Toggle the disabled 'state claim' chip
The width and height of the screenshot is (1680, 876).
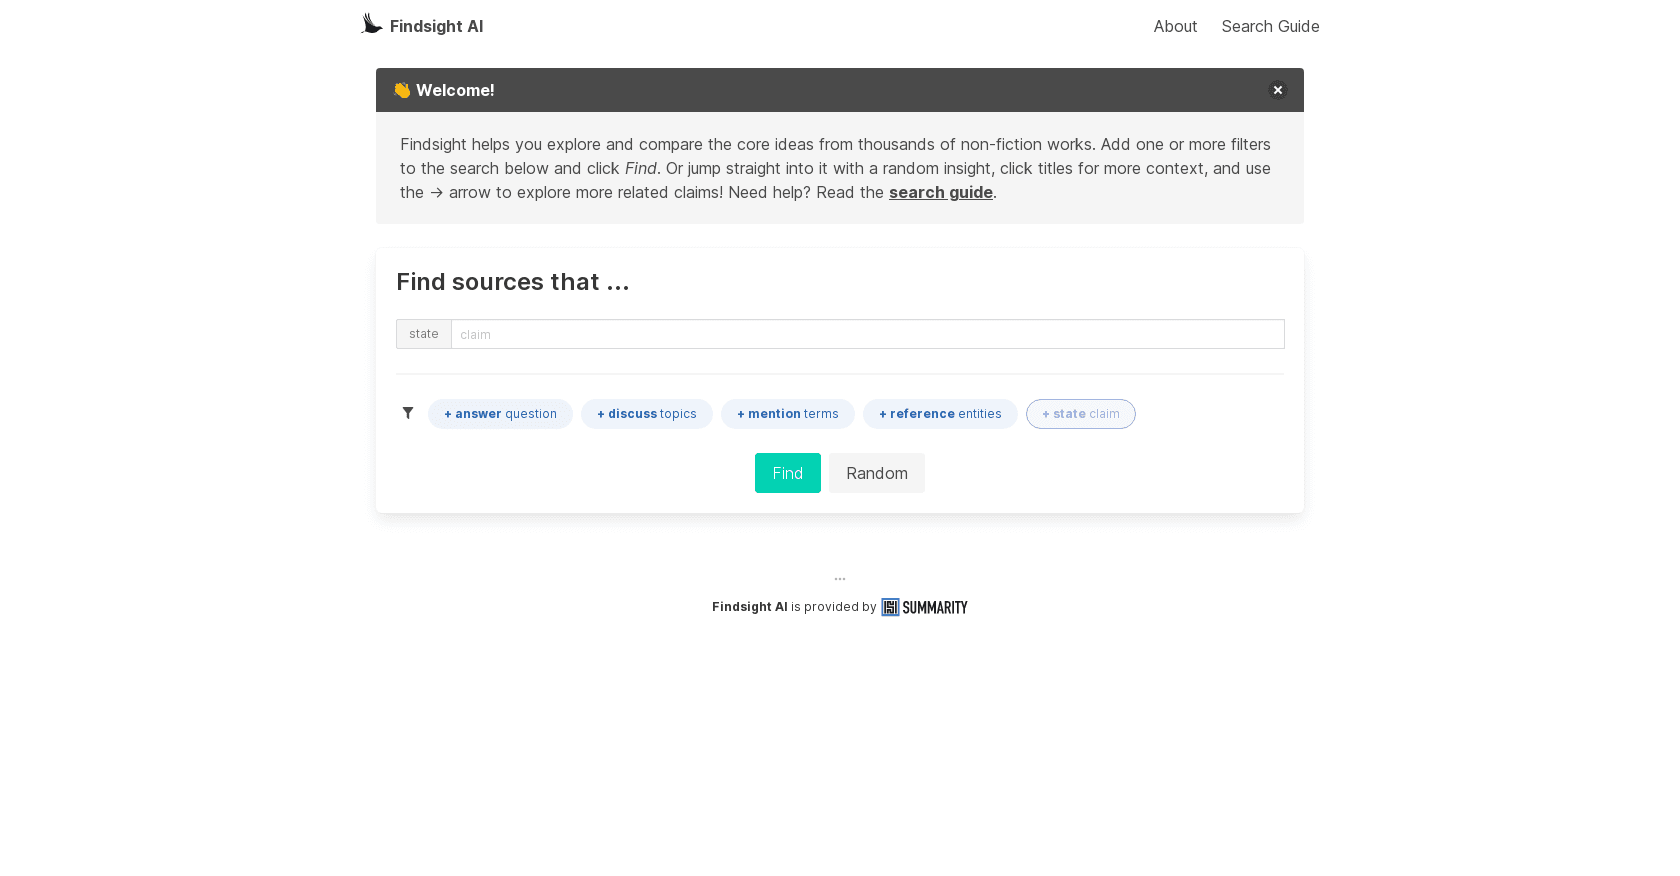click(1080, 413)
